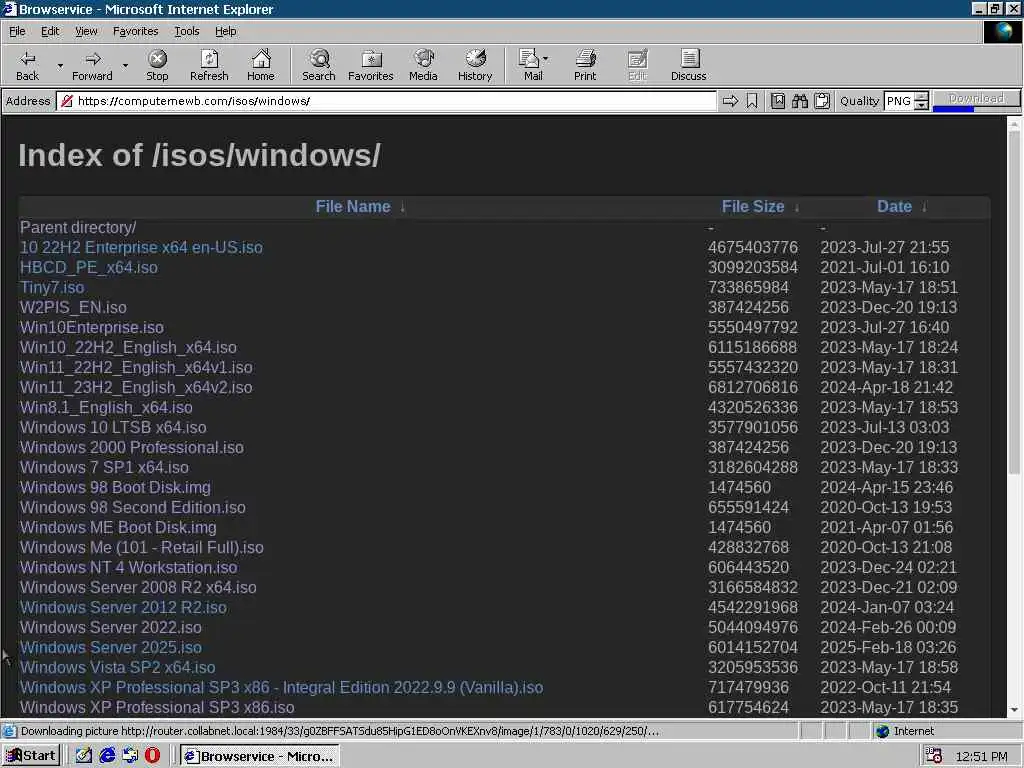Stop page loading with Stop icon
This screenshot has height=768, width=1024.
click(157, 59)
